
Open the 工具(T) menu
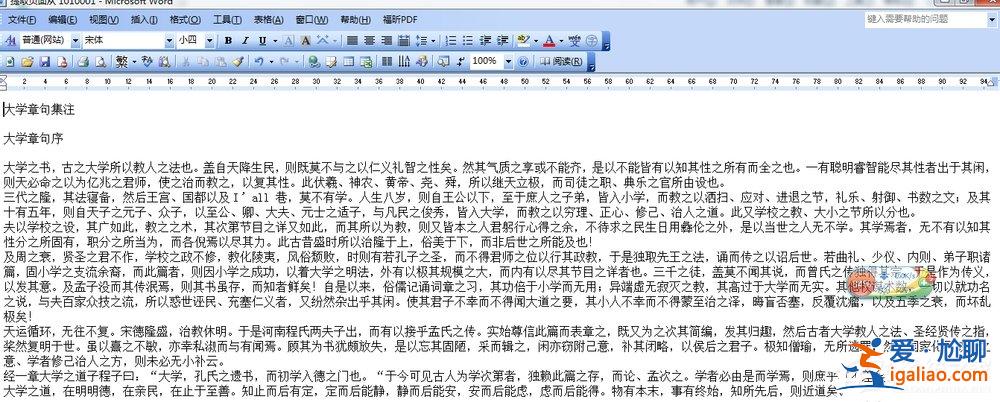[227, 20]
